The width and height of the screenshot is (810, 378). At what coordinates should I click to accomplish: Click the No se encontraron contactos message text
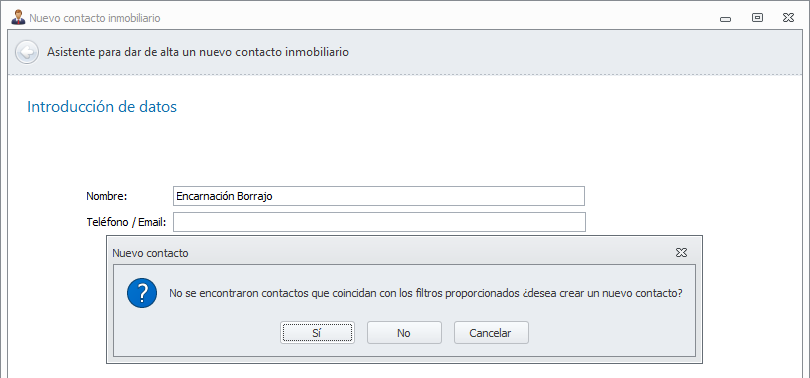(x=426, y=293)
